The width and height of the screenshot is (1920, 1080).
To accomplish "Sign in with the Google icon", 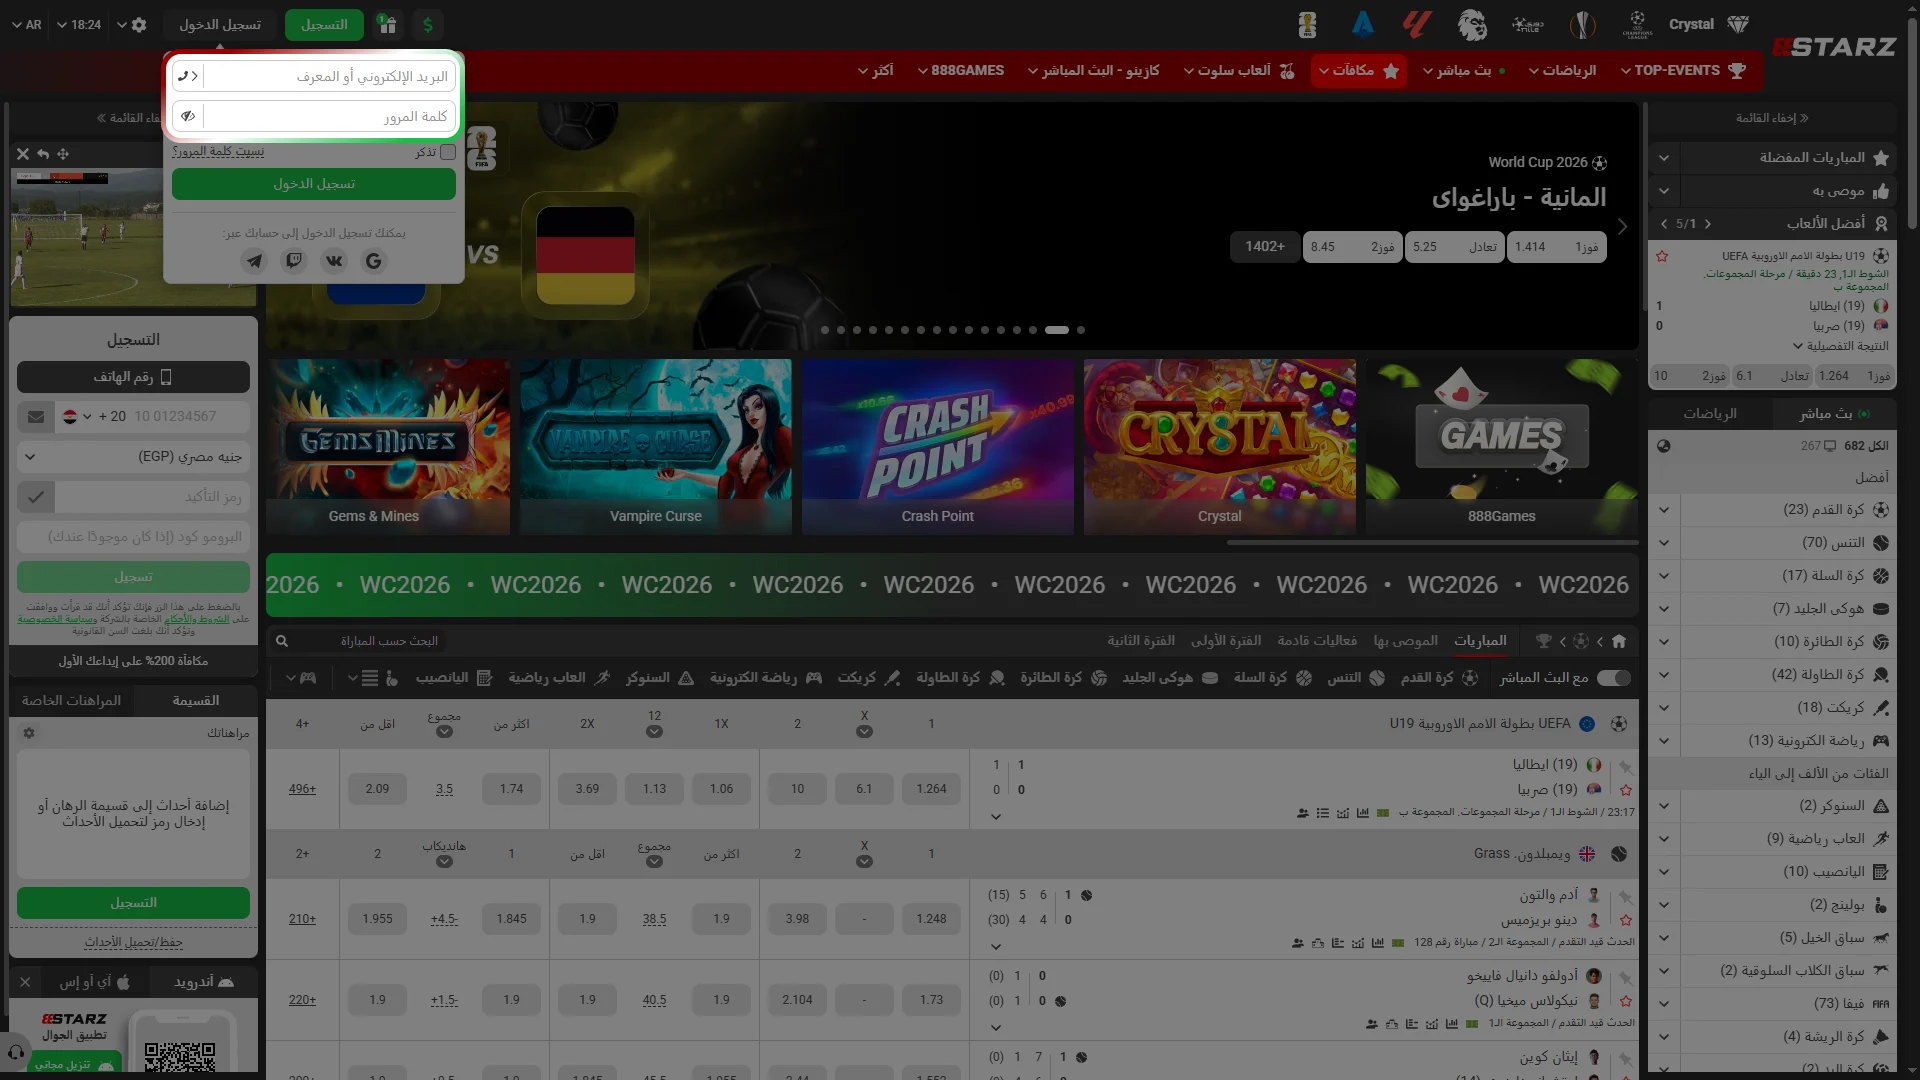I will (x=374, y=261).
